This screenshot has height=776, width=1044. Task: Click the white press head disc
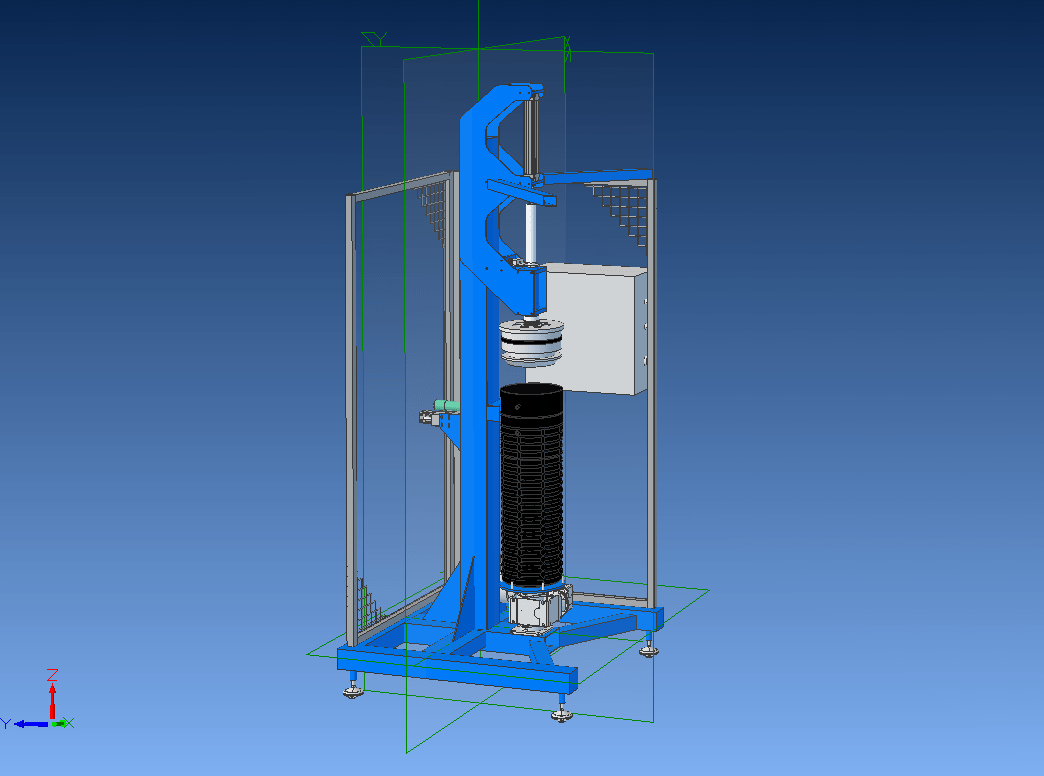click(x=532, y=342)
